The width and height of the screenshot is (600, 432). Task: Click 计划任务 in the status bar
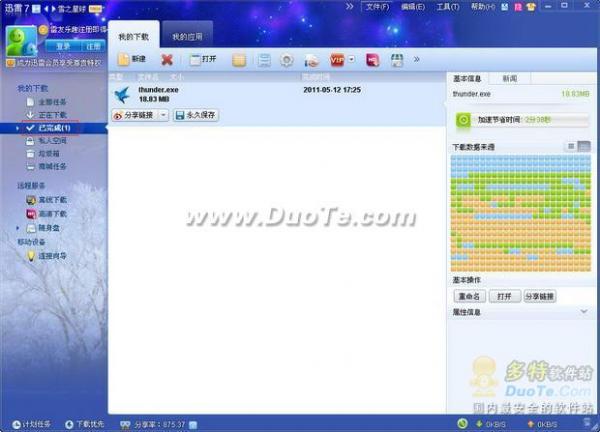(x=31, y=424)
